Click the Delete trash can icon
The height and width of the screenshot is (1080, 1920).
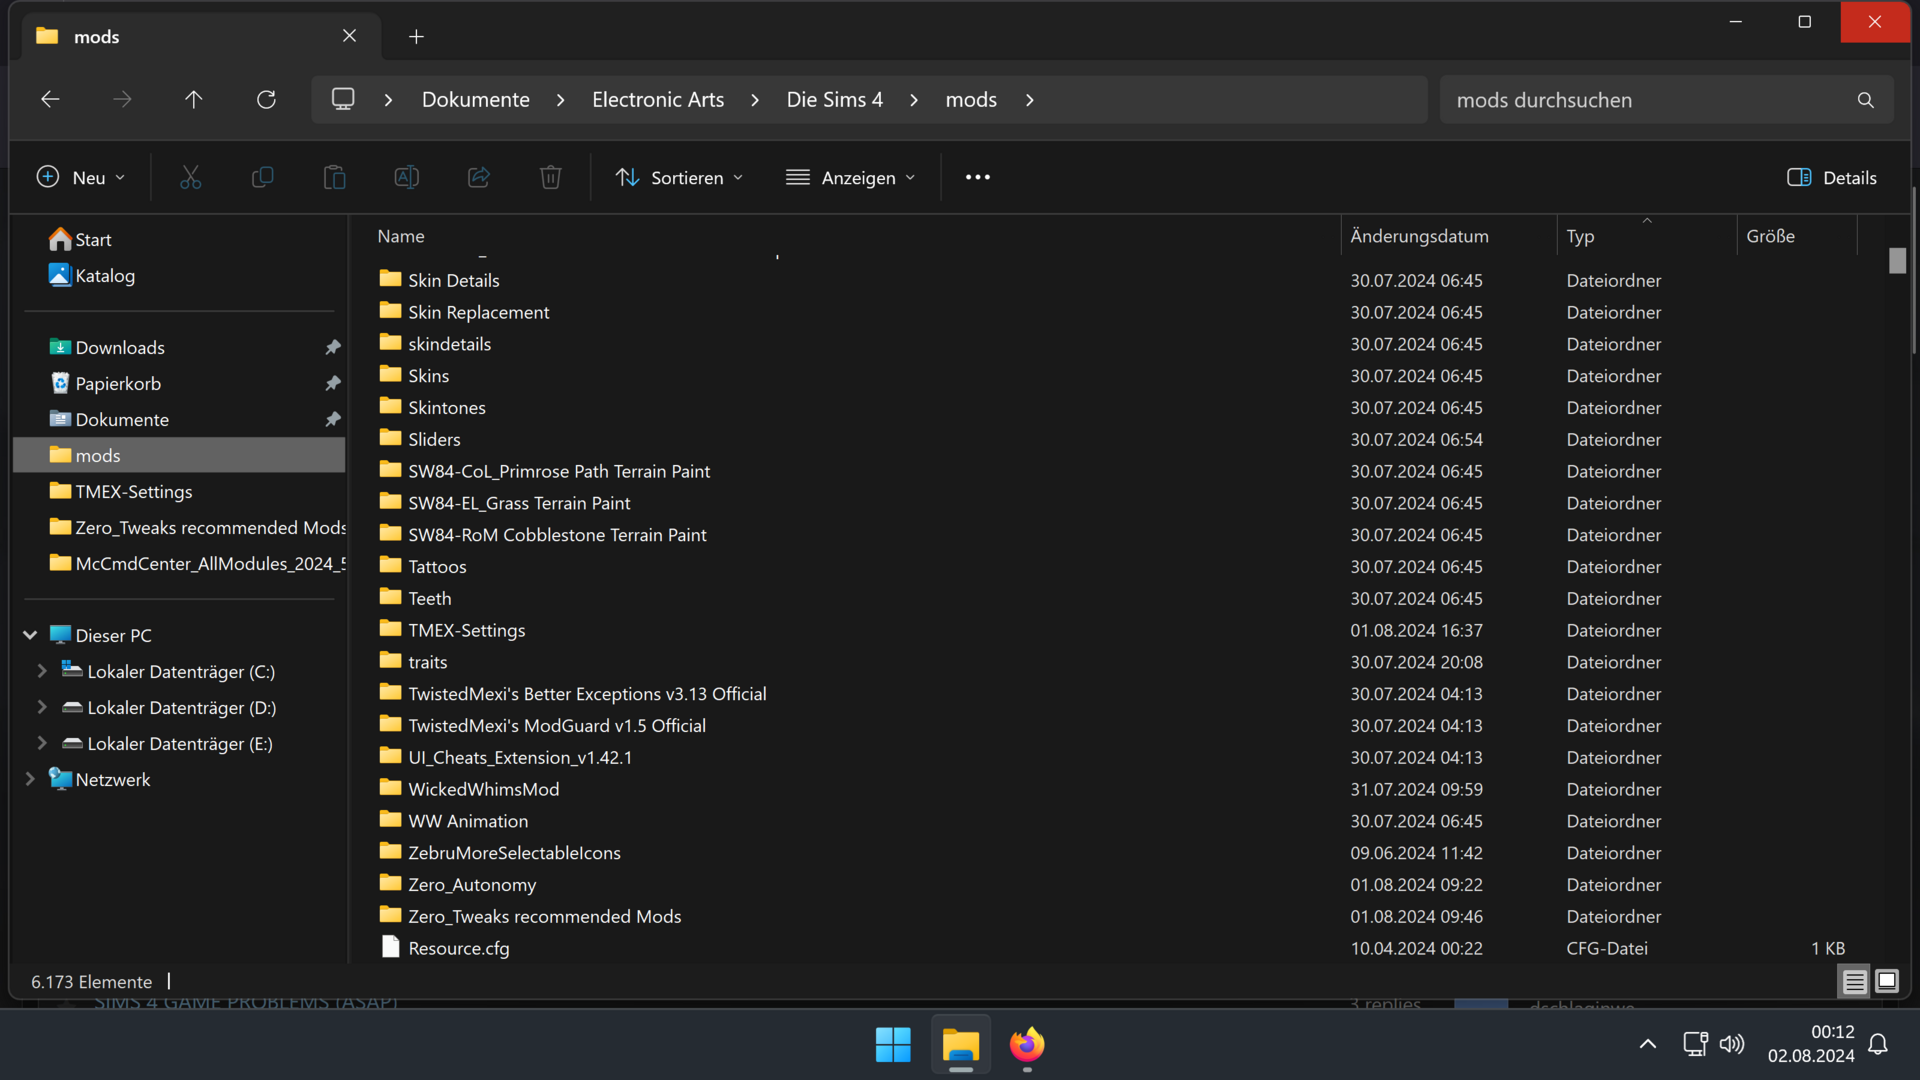pyautogui.click(x=550, y=178)
